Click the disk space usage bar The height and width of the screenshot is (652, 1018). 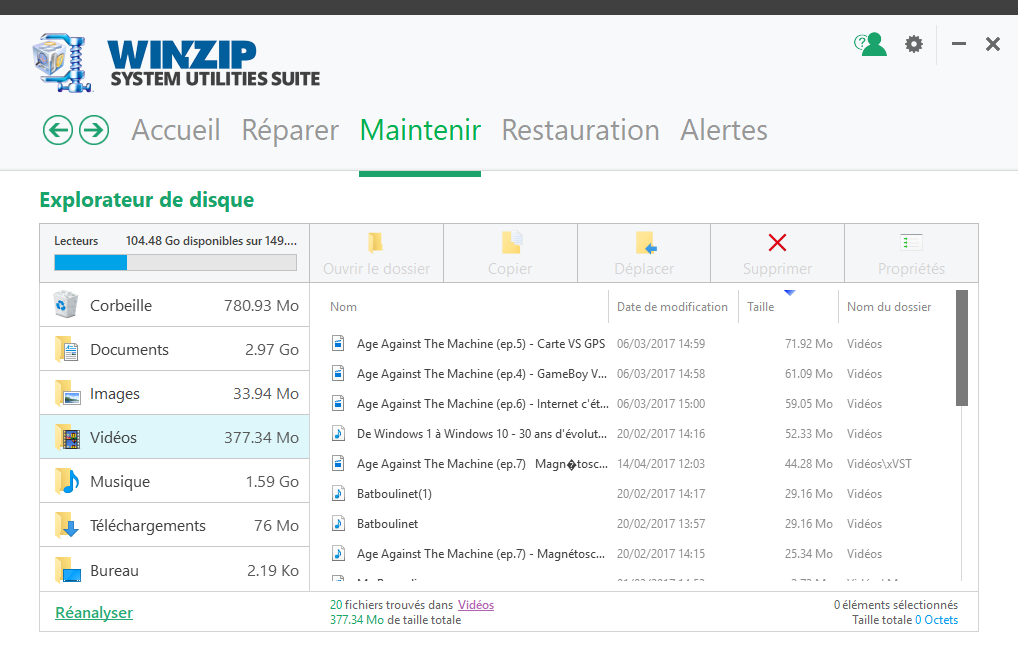tap(175, 262)
